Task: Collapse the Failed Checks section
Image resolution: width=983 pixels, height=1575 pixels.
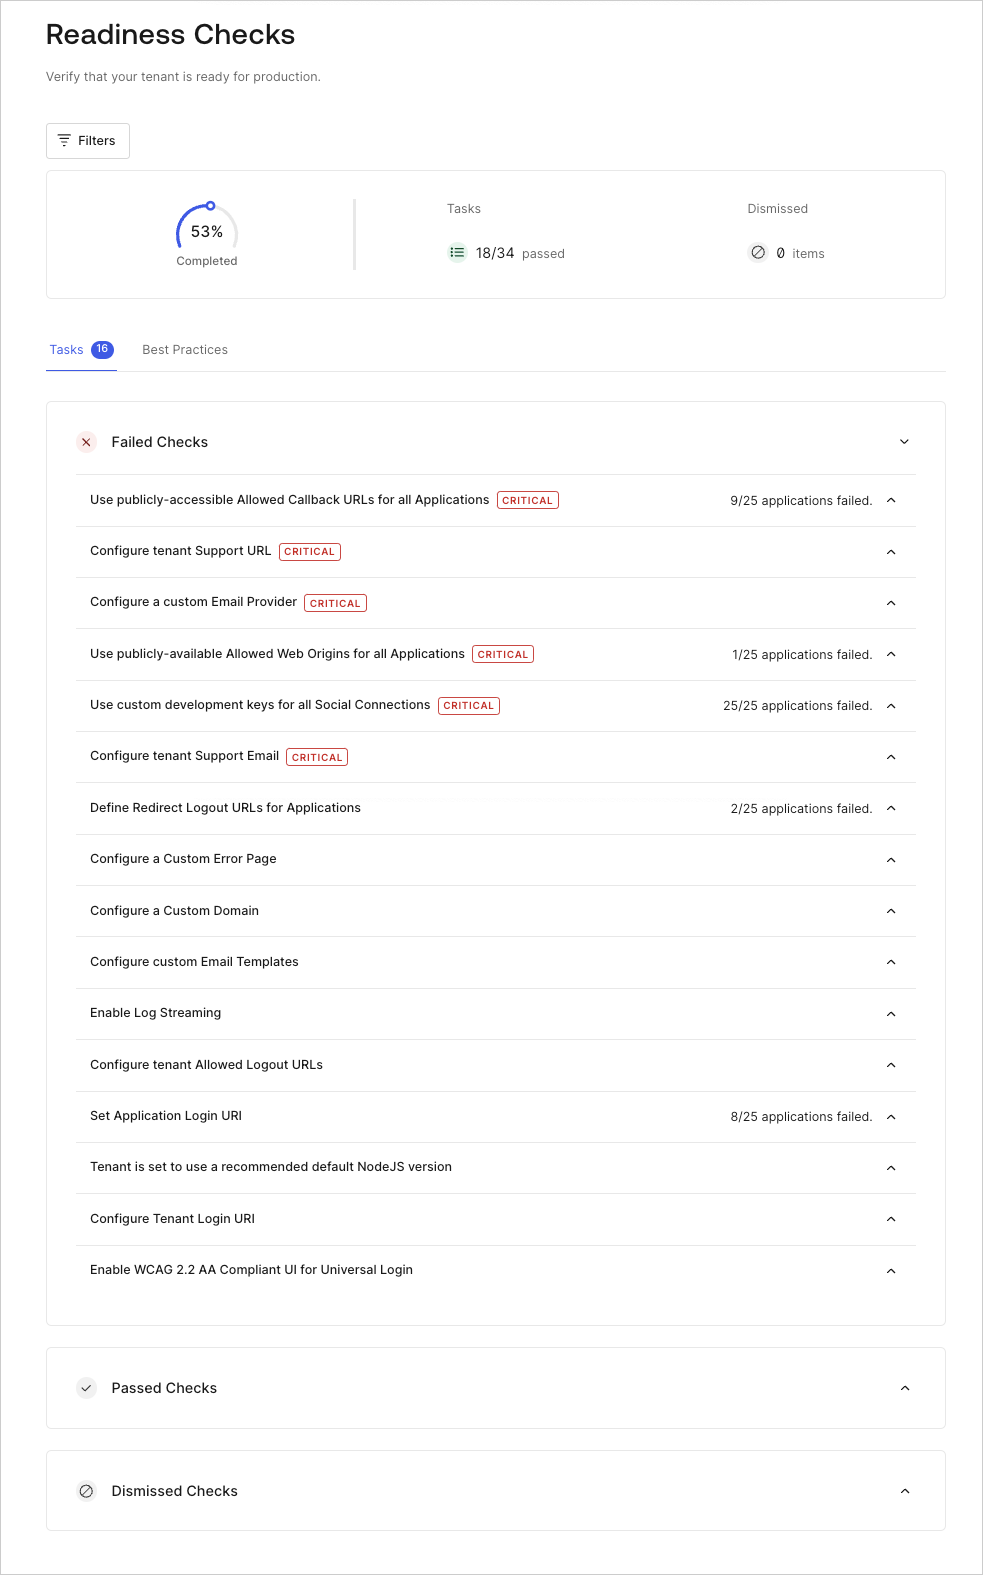Action: pos(905,441)
